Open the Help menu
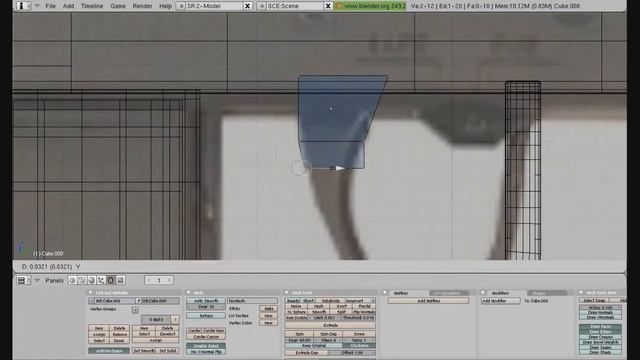 (x=165, y=6)
